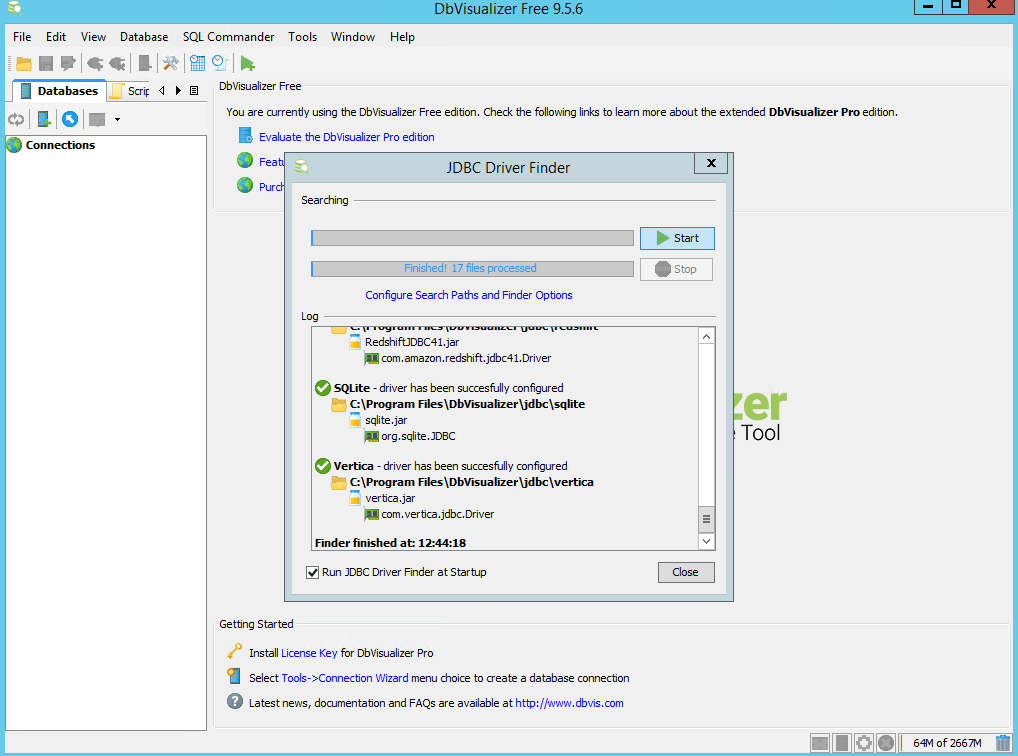Screen dimensions: 1018x756
Task: Click the Close button in the dialog
Action: 686,572
